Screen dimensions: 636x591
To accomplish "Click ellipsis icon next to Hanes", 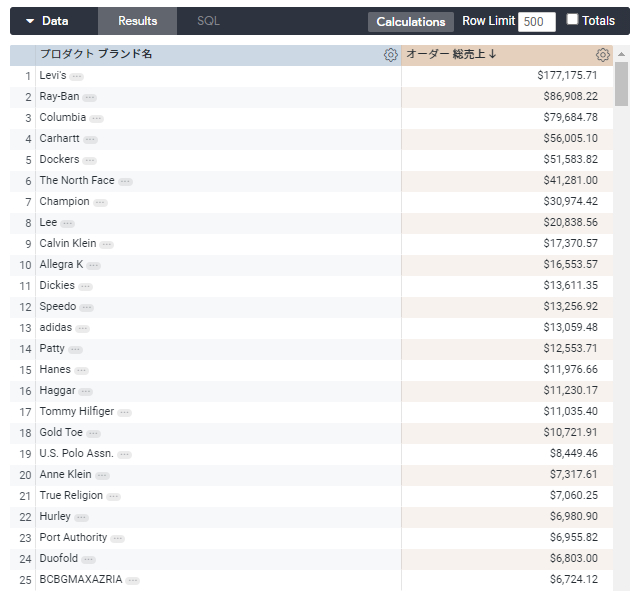I will [82, 370].
